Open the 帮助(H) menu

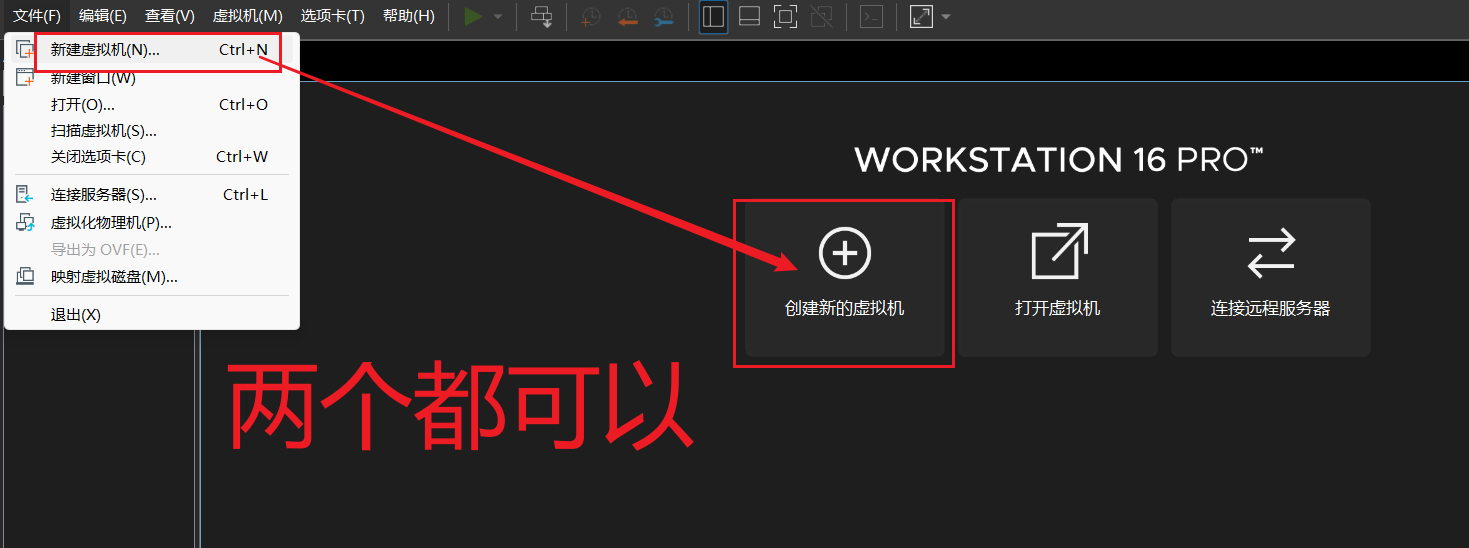[x=408, y=16]
